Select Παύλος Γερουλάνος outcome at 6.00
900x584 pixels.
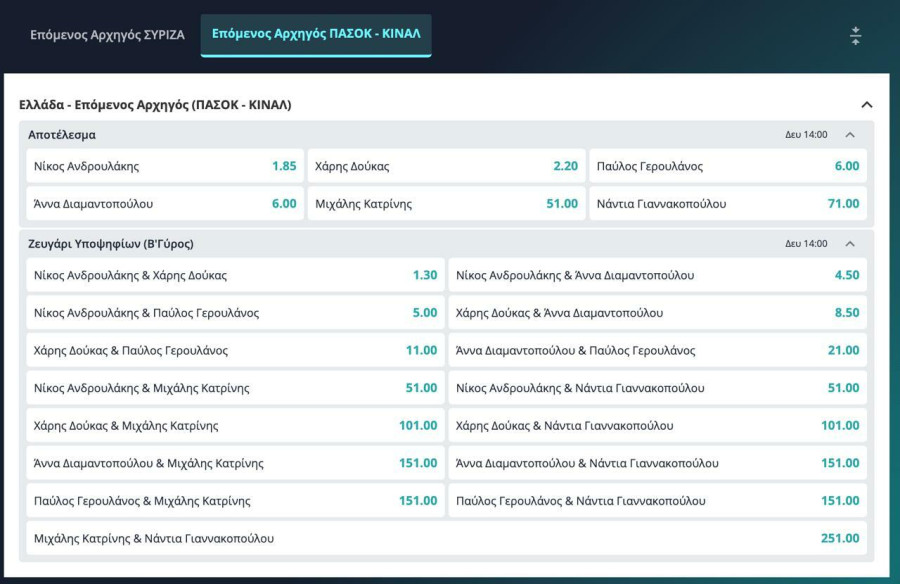coord(727,166)
